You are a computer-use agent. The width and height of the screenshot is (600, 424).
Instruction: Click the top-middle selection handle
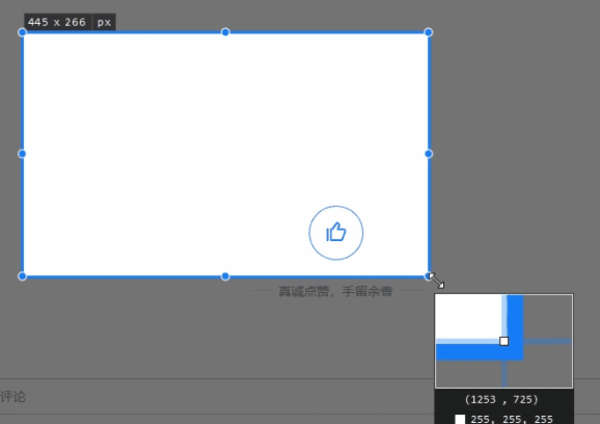[225, 32]
